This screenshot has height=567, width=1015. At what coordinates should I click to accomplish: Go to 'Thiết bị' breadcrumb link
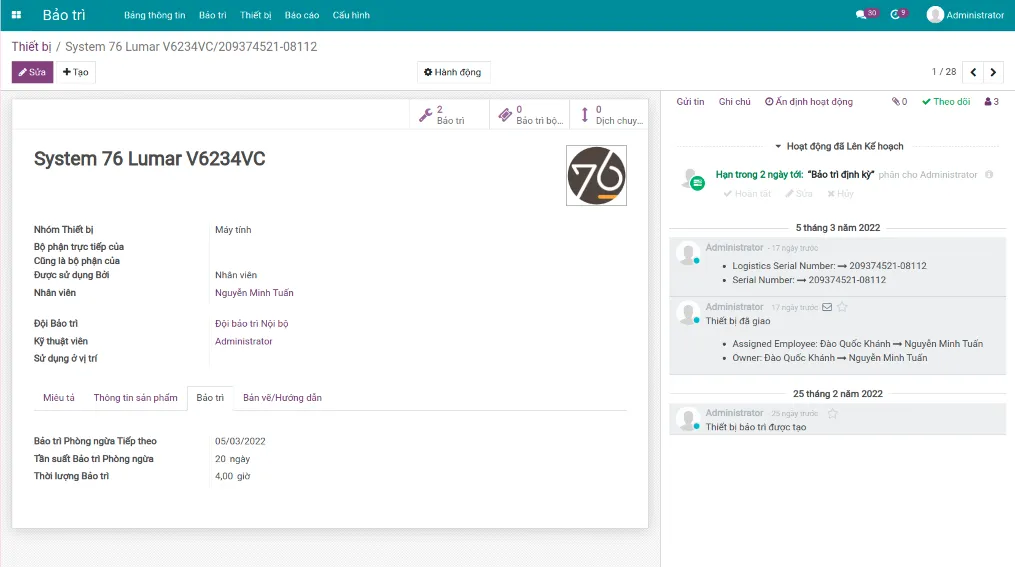pyautogui.click(x=31, y=47)
